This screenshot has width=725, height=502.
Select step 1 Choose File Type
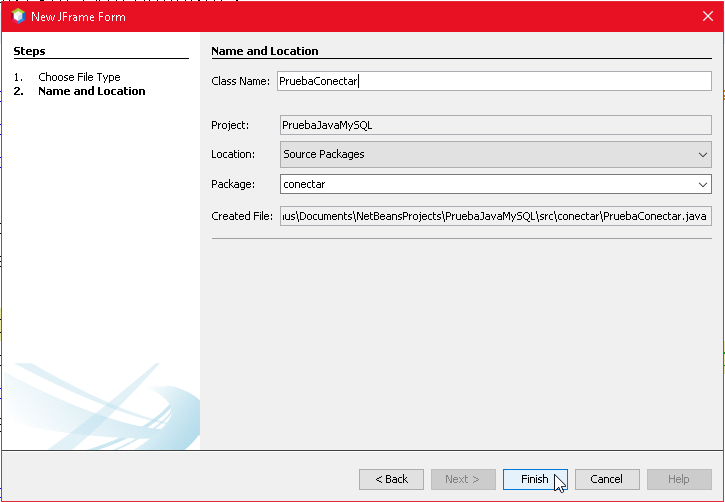pos(79,77)
